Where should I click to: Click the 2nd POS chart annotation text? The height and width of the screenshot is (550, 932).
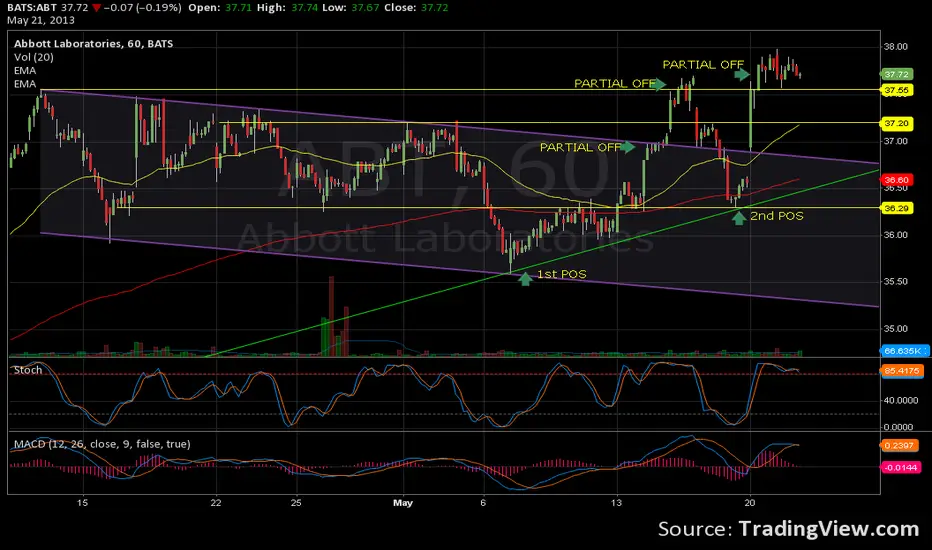tap(776, 216)
